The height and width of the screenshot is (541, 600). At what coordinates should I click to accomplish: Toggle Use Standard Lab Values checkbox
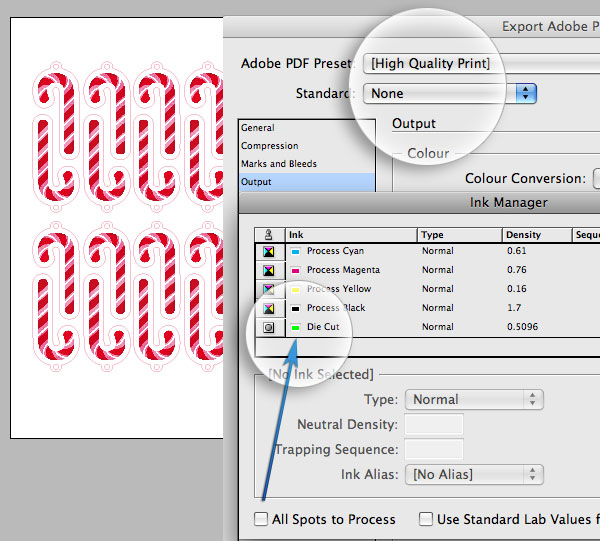[426, 519]
